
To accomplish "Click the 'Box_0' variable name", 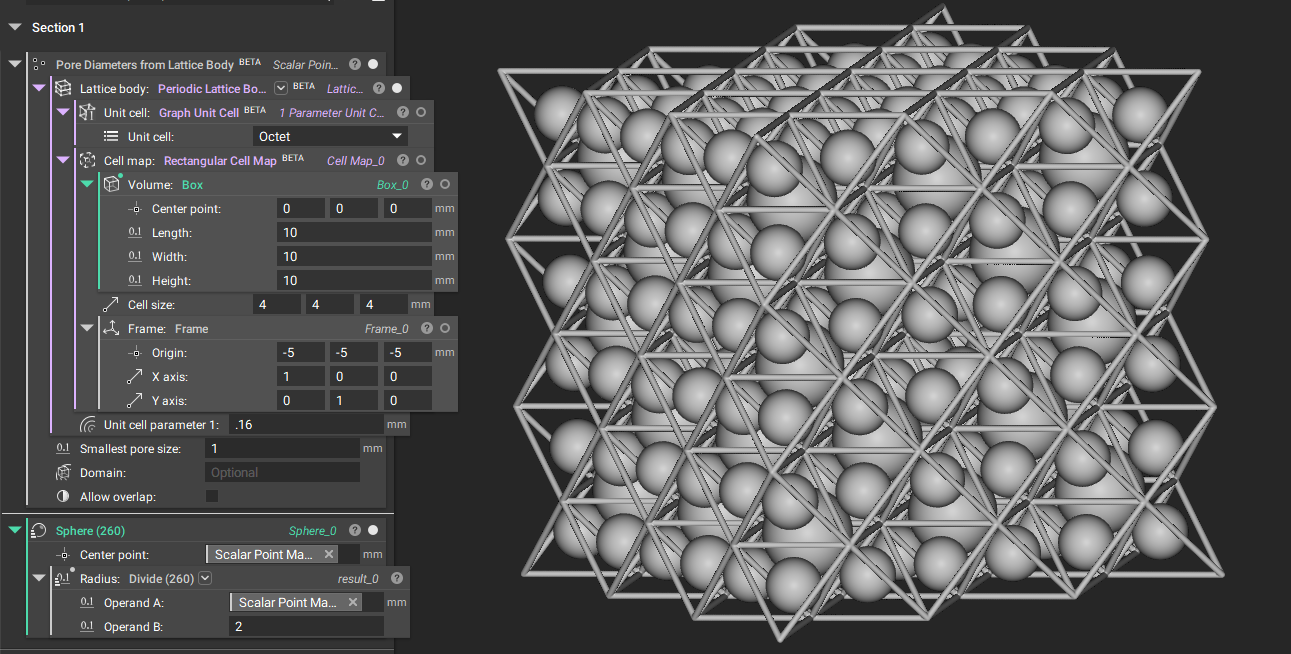I will click(393, 185).
